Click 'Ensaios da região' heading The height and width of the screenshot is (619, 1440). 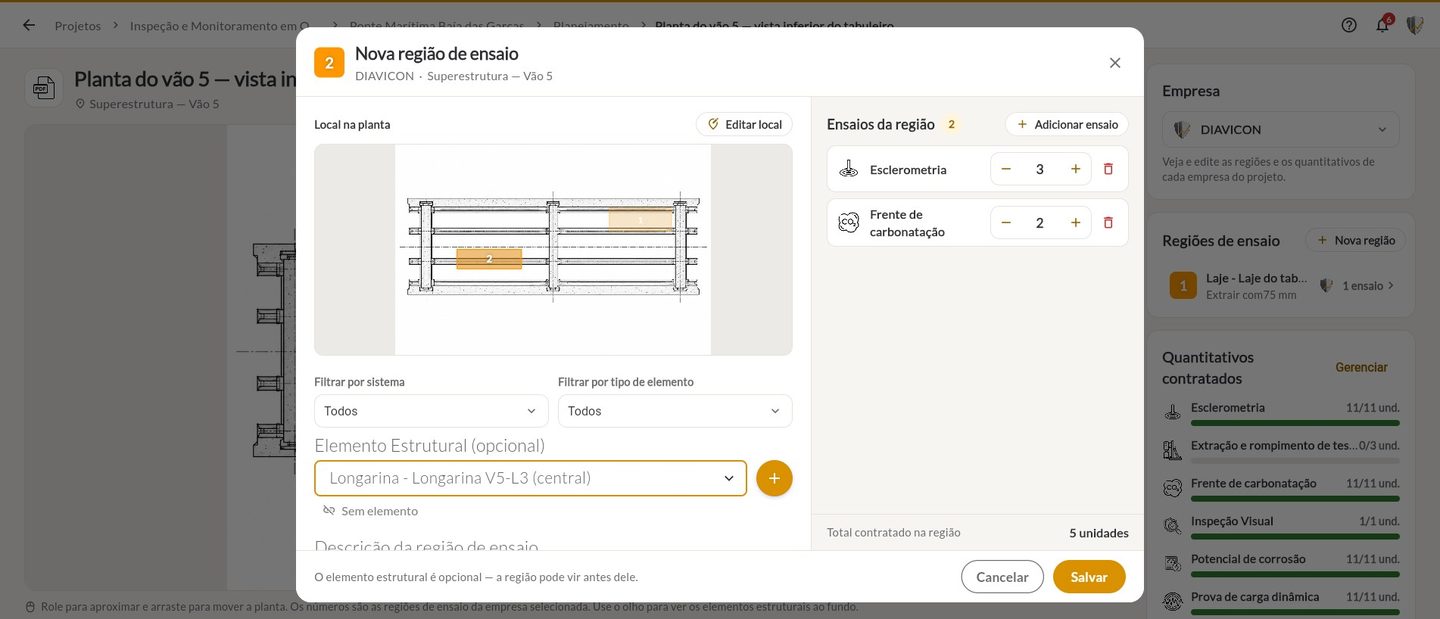pyautogui.click(x=881, y=124)
